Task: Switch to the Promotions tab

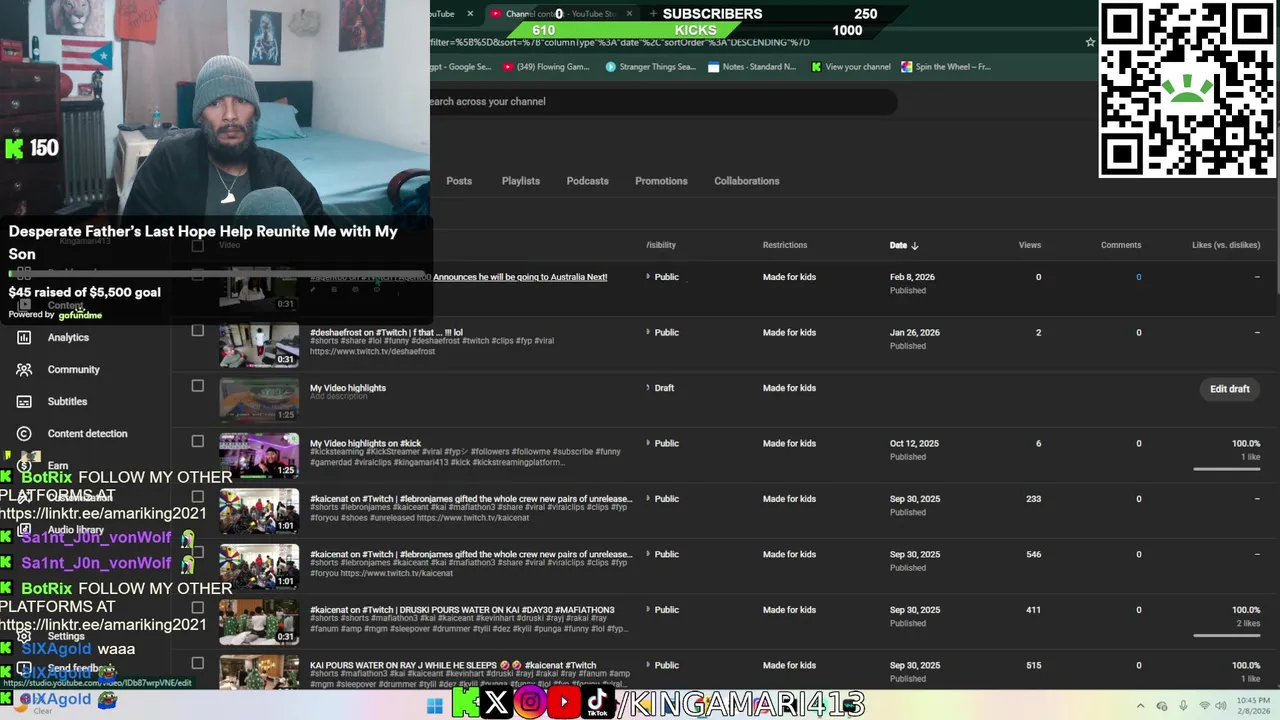Action: 661,181
